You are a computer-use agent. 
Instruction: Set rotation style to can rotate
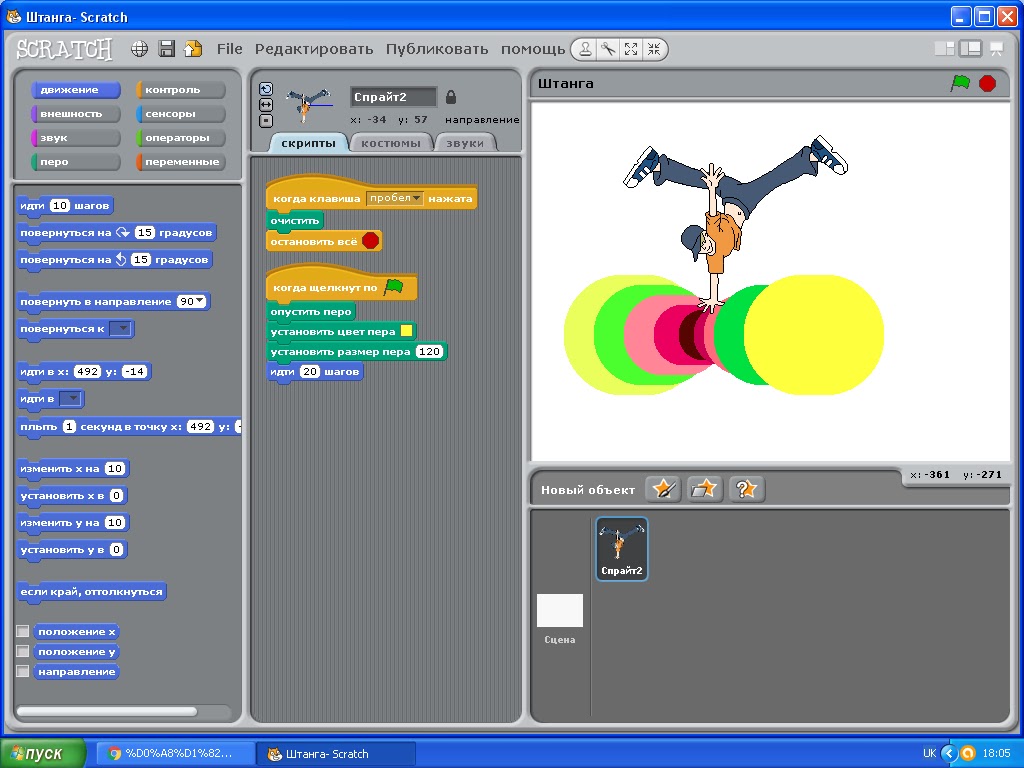(x=266, y=89)
